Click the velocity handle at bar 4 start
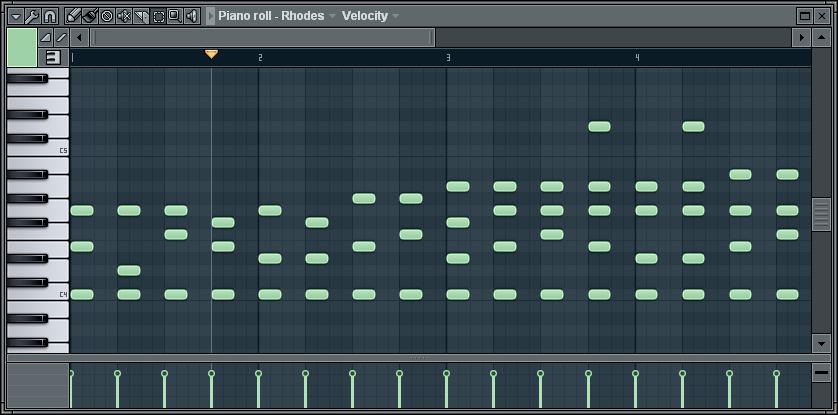838x415 pixels. (x=635, y=374)
